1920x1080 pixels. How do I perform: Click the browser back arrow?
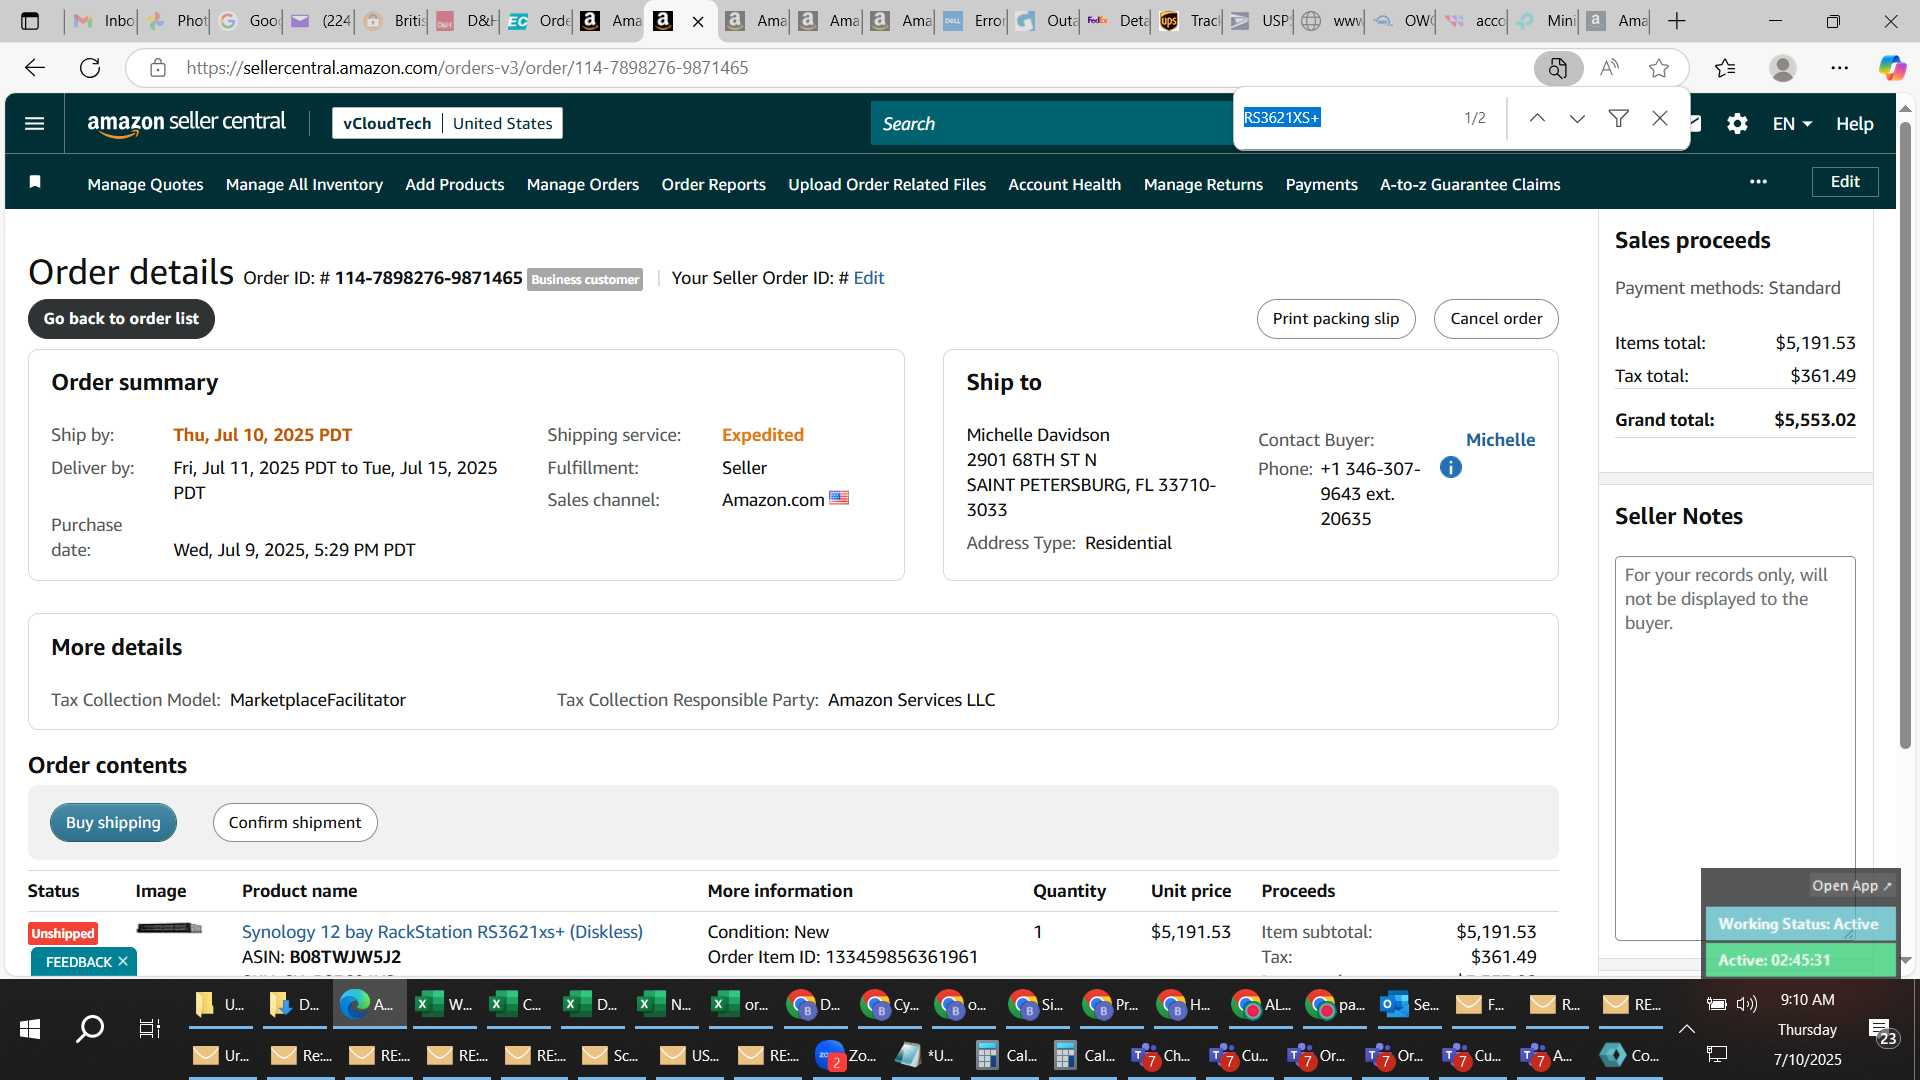click(35, 67)
